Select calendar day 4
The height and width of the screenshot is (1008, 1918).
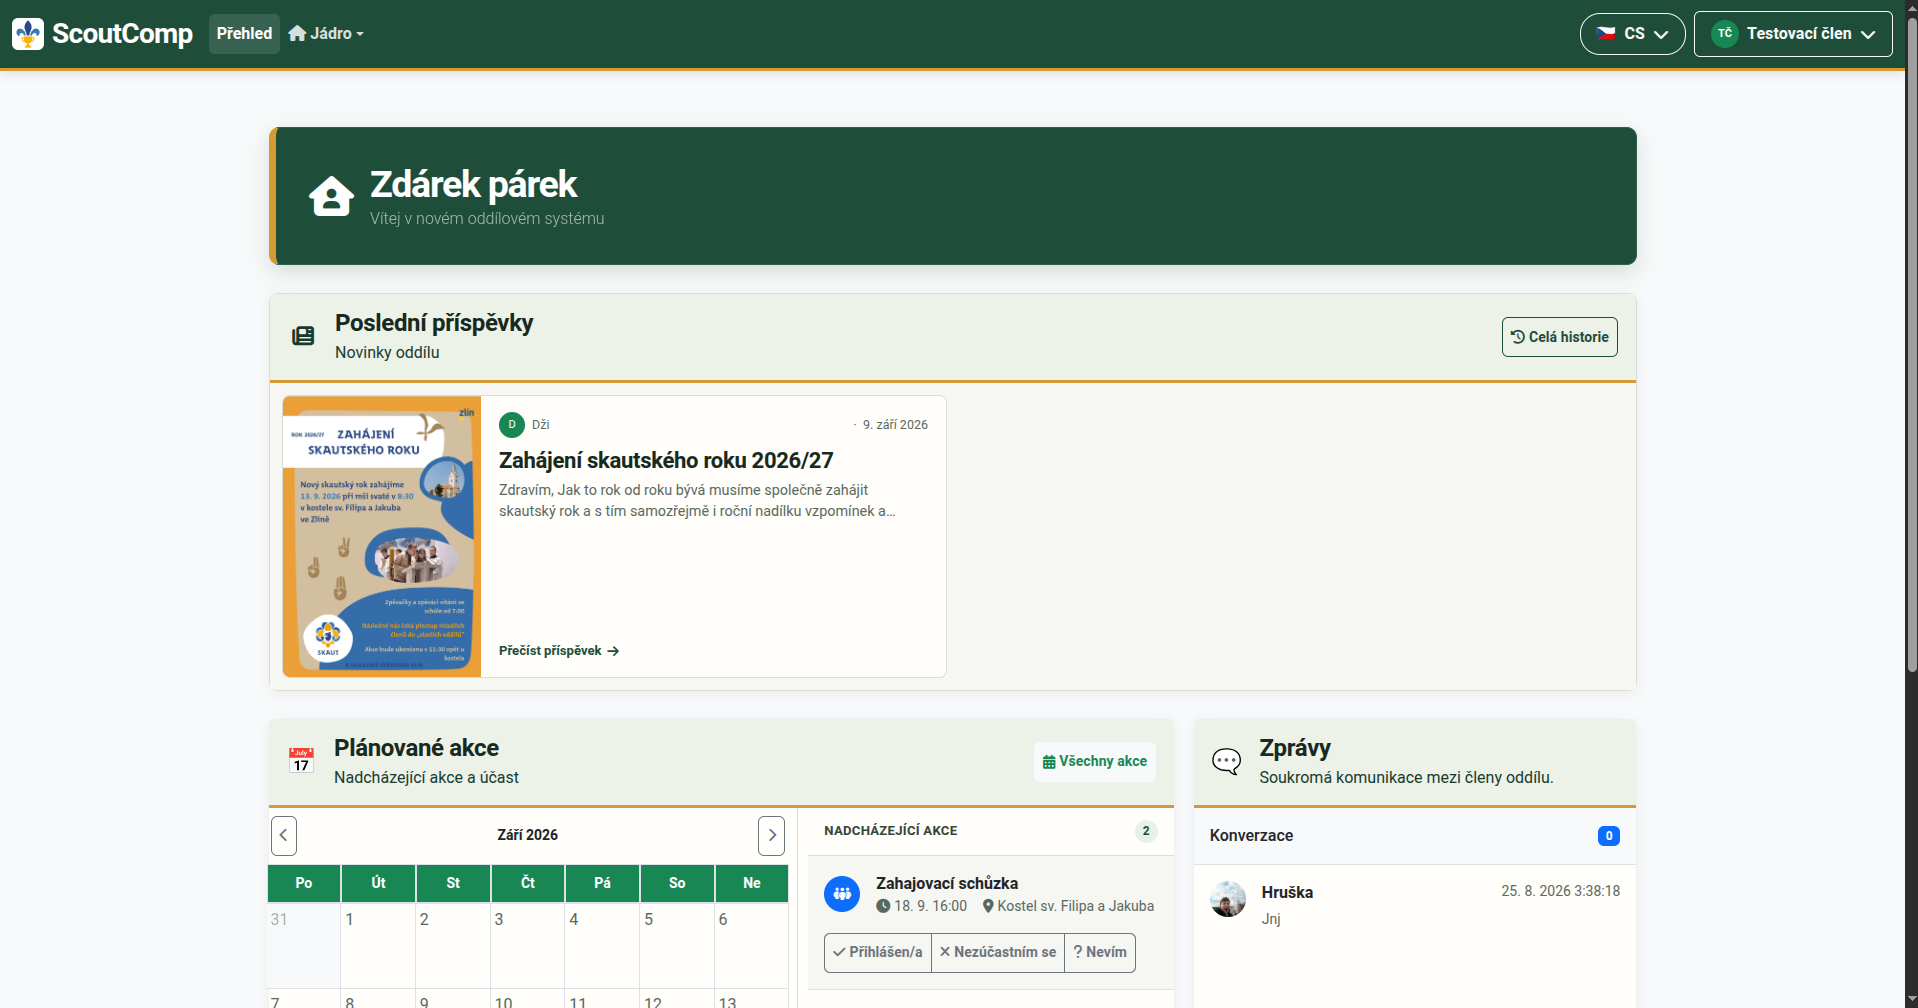click(x=602, y=945)
